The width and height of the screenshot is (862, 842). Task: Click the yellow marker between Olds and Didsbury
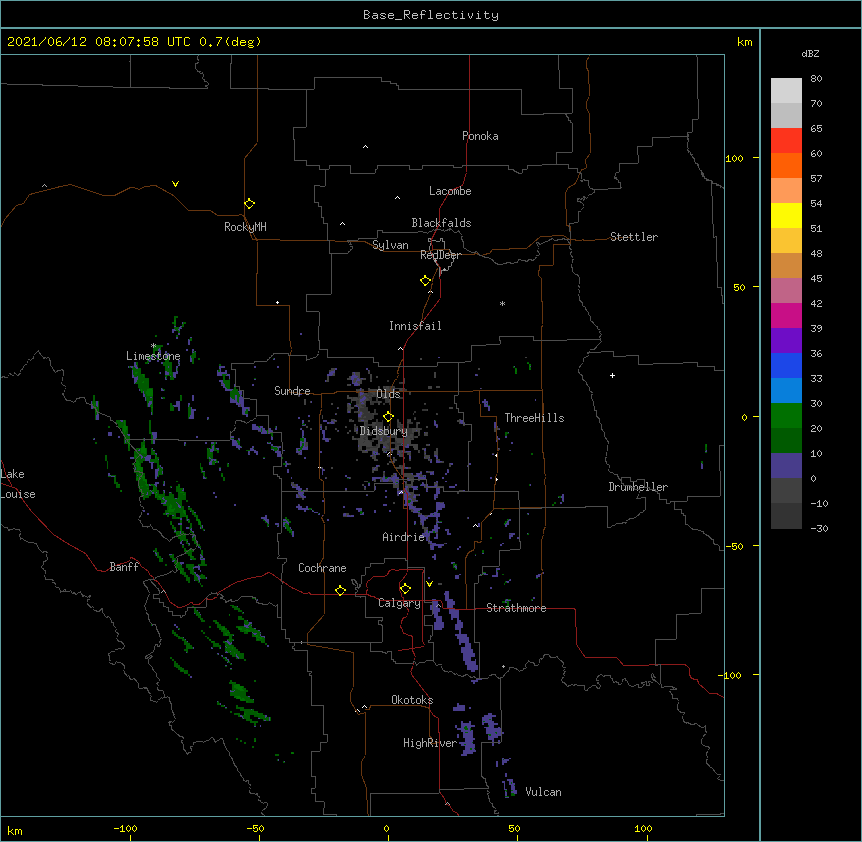pos(388,416)
